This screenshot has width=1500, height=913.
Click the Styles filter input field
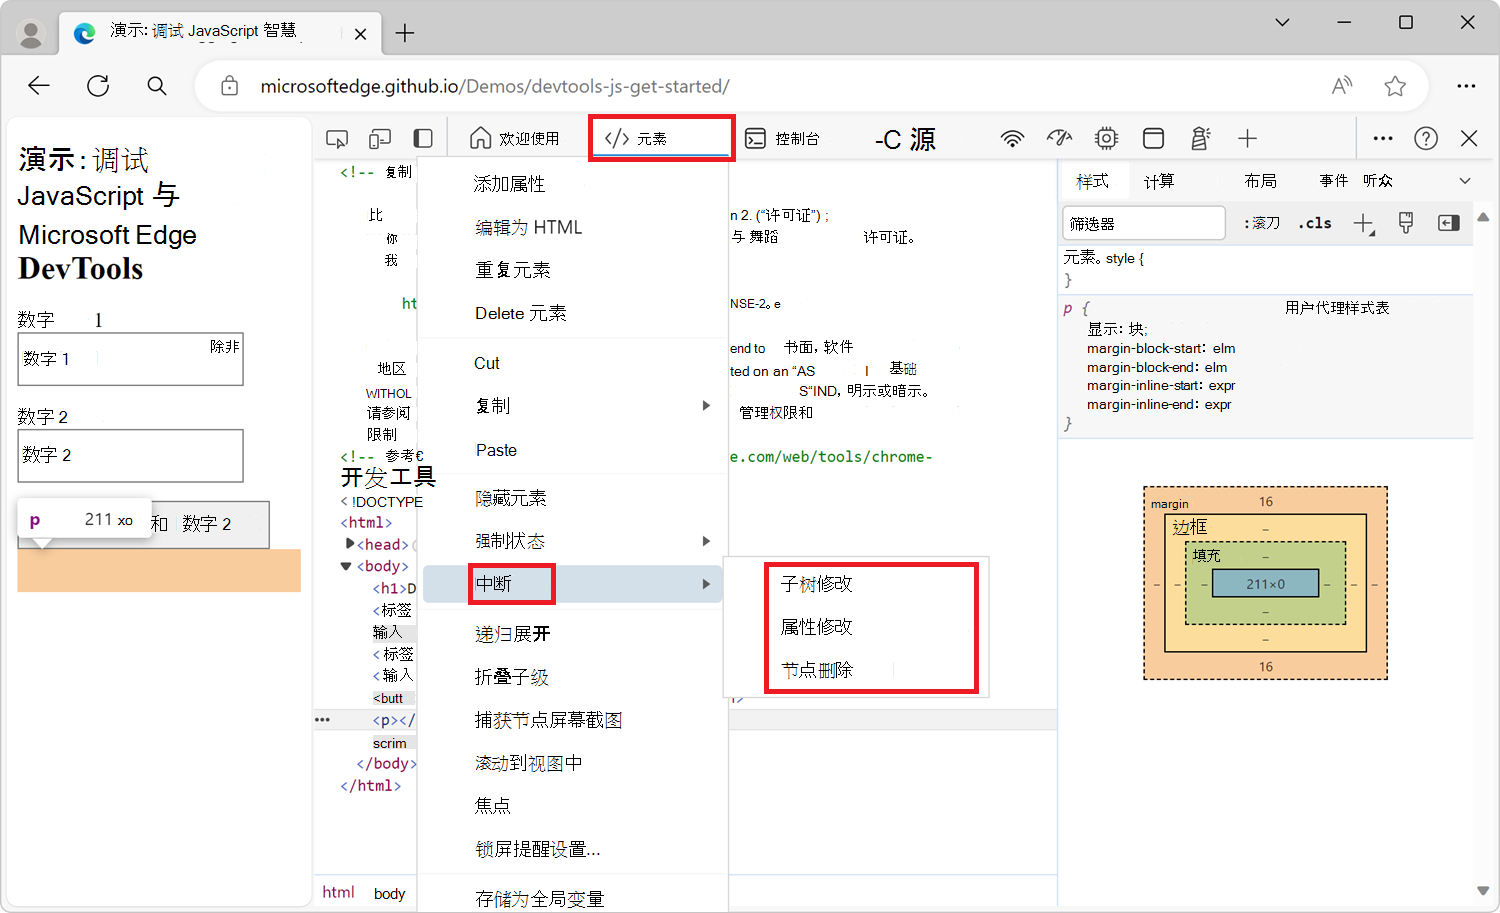[x=1143, y=222]
